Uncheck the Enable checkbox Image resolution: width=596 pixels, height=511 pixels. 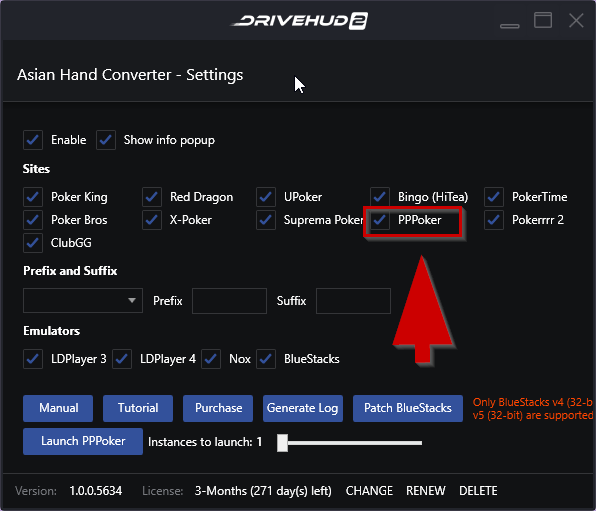[33, 140]
